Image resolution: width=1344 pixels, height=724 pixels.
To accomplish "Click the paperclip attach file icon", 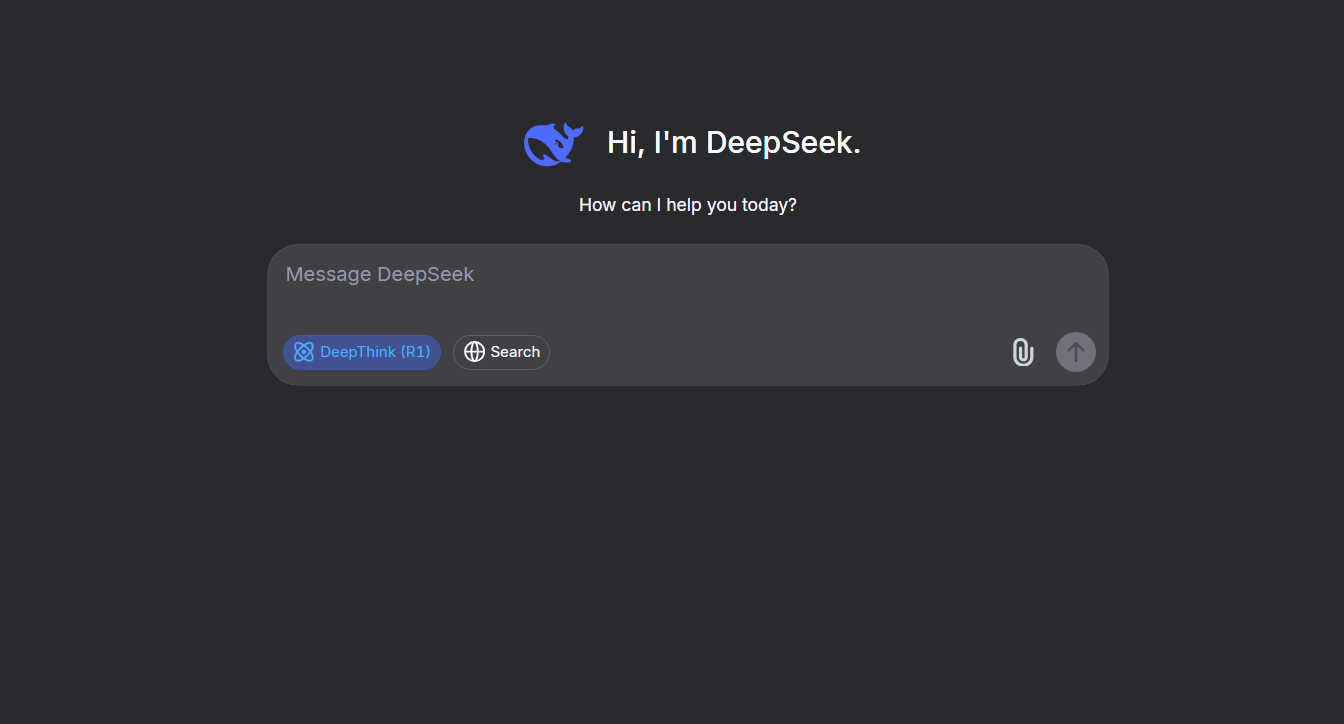I will (x=1022, y=352).
